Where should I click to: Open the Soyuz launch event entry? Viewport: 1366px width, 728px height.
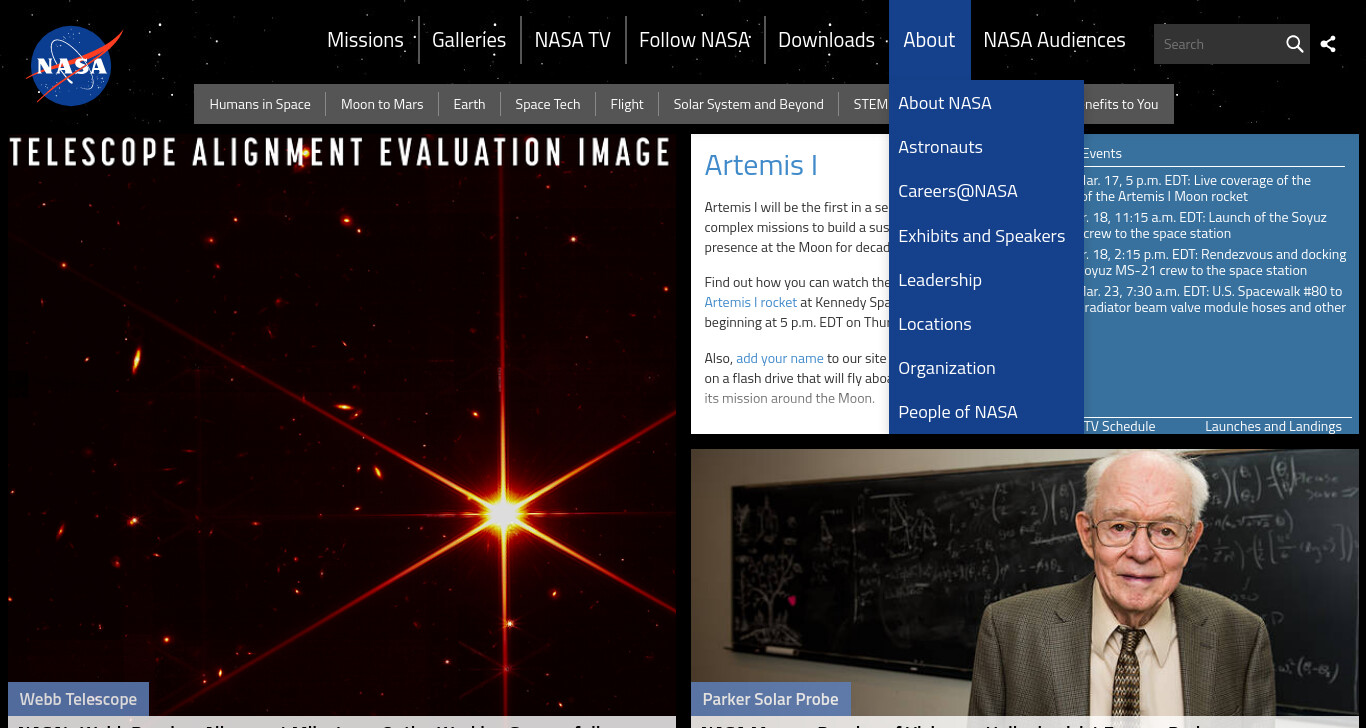[1205, 225]
